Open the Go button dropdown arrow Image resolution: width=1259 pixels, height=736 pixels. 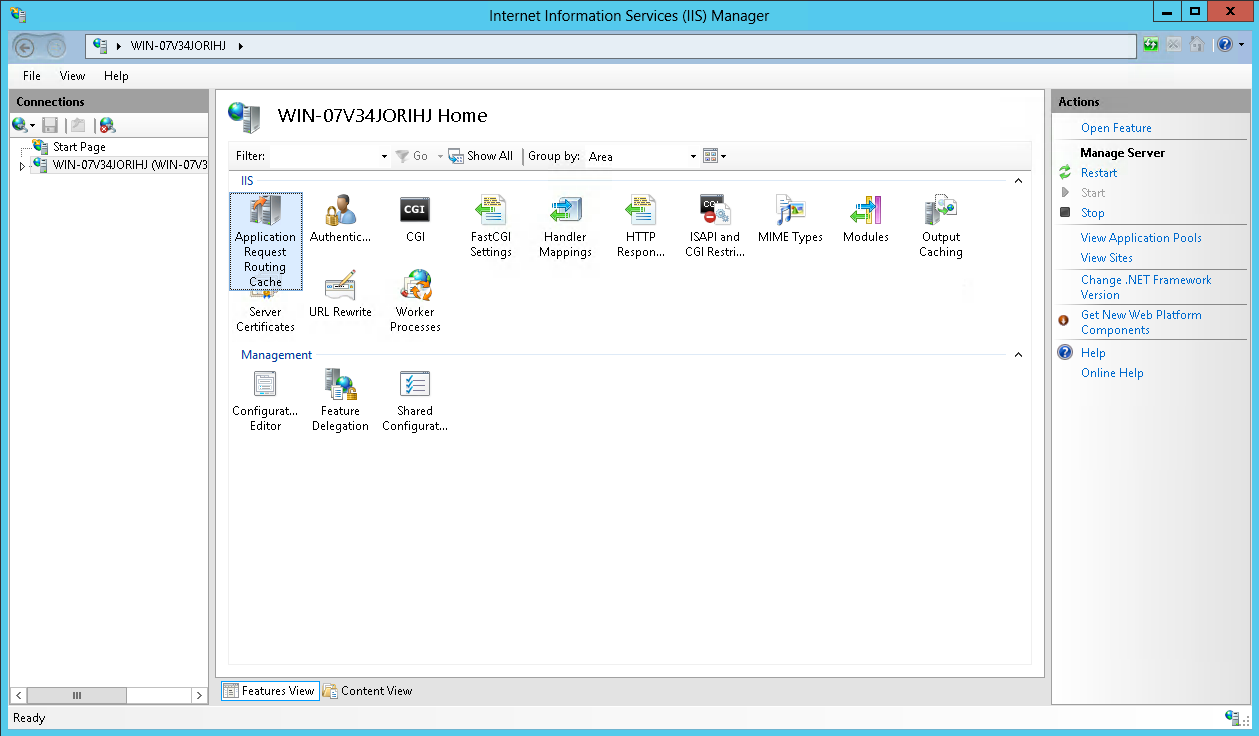440,157
